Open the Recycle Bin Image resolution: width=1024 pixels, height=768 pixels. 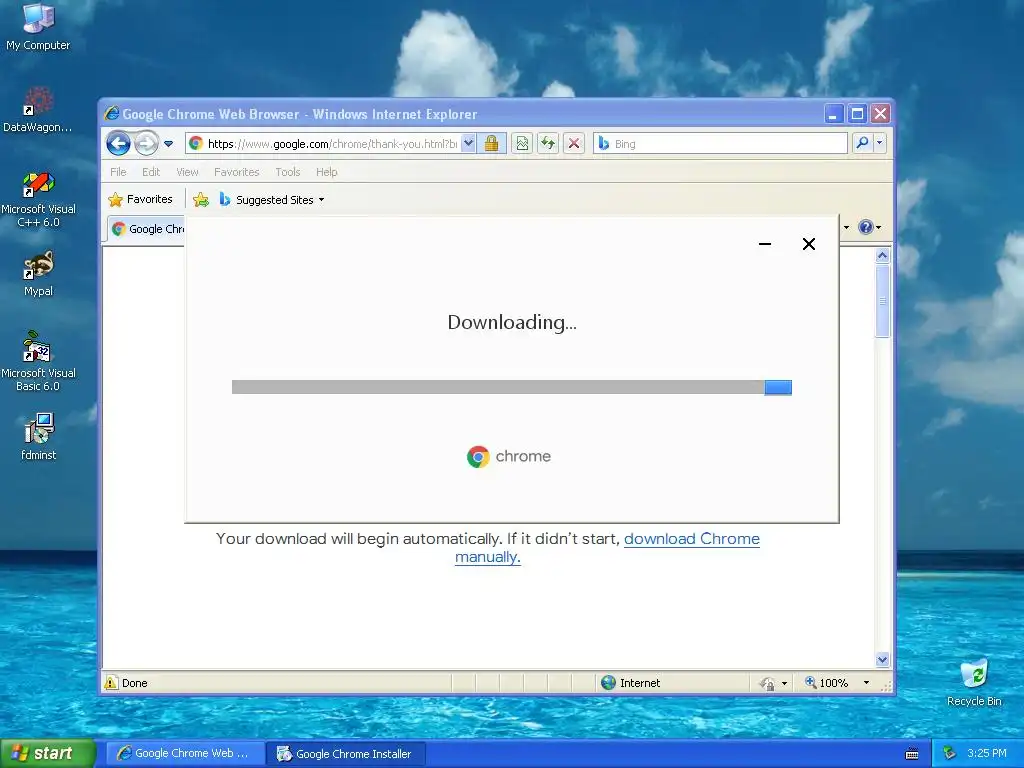tap(974, 683)
